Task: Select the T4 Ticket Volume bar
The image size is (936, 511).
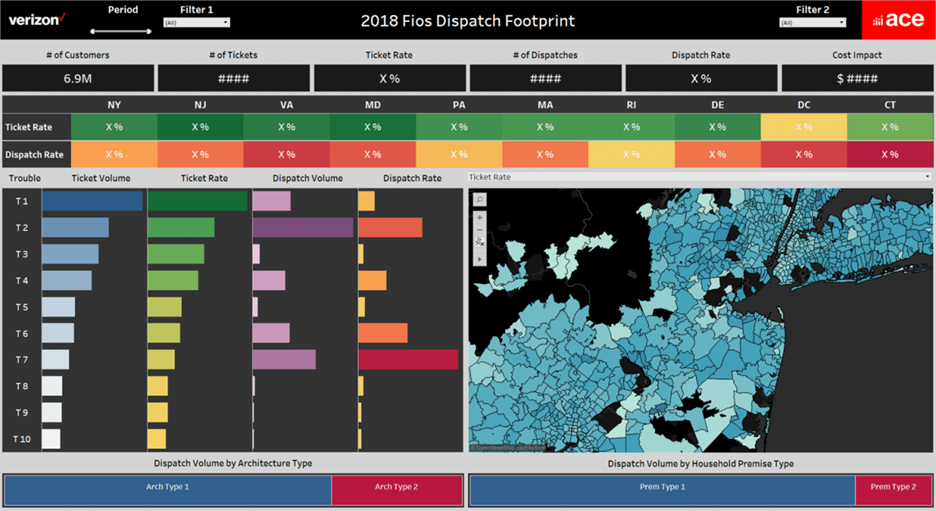Action: (x=67, y=281)
